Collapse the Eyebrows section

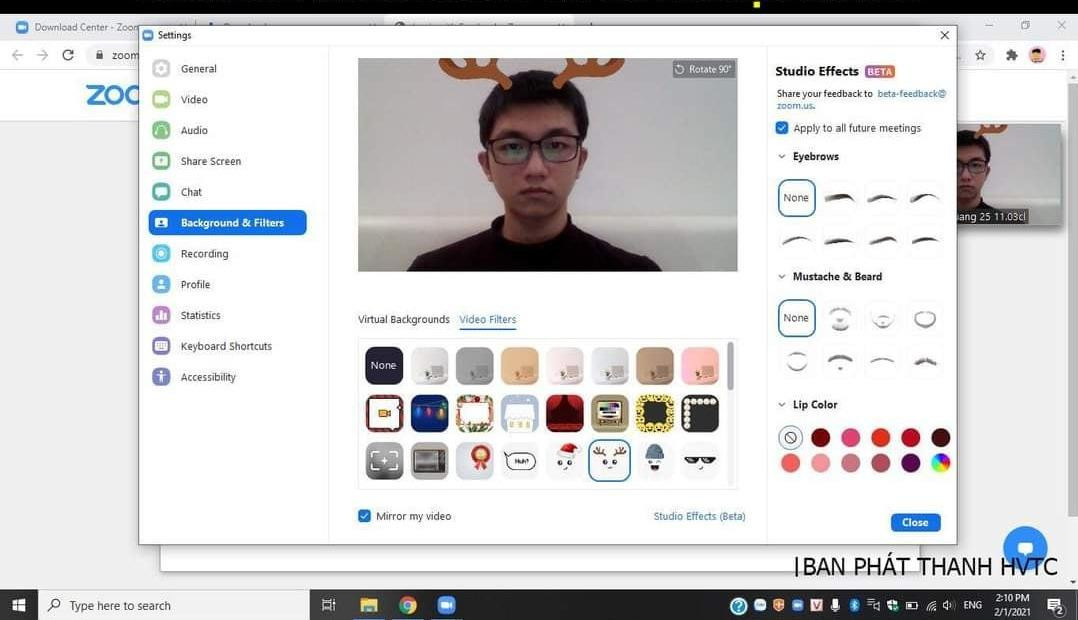pyautogui.click(x=782, y=156)
